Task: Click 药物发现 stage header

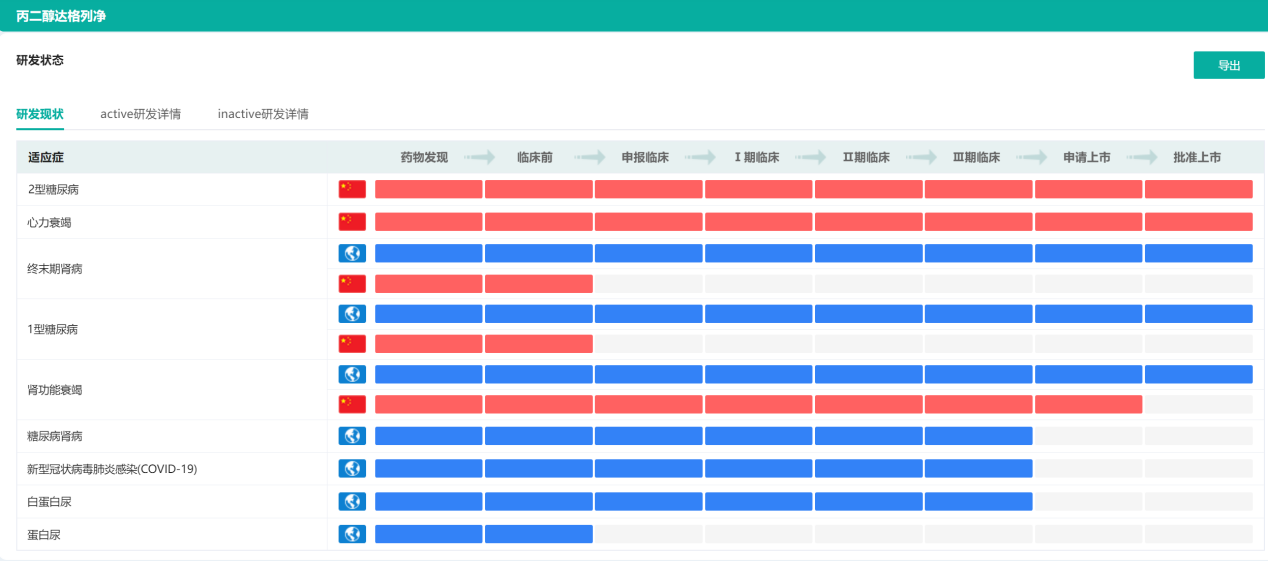Action: point(424,157)
